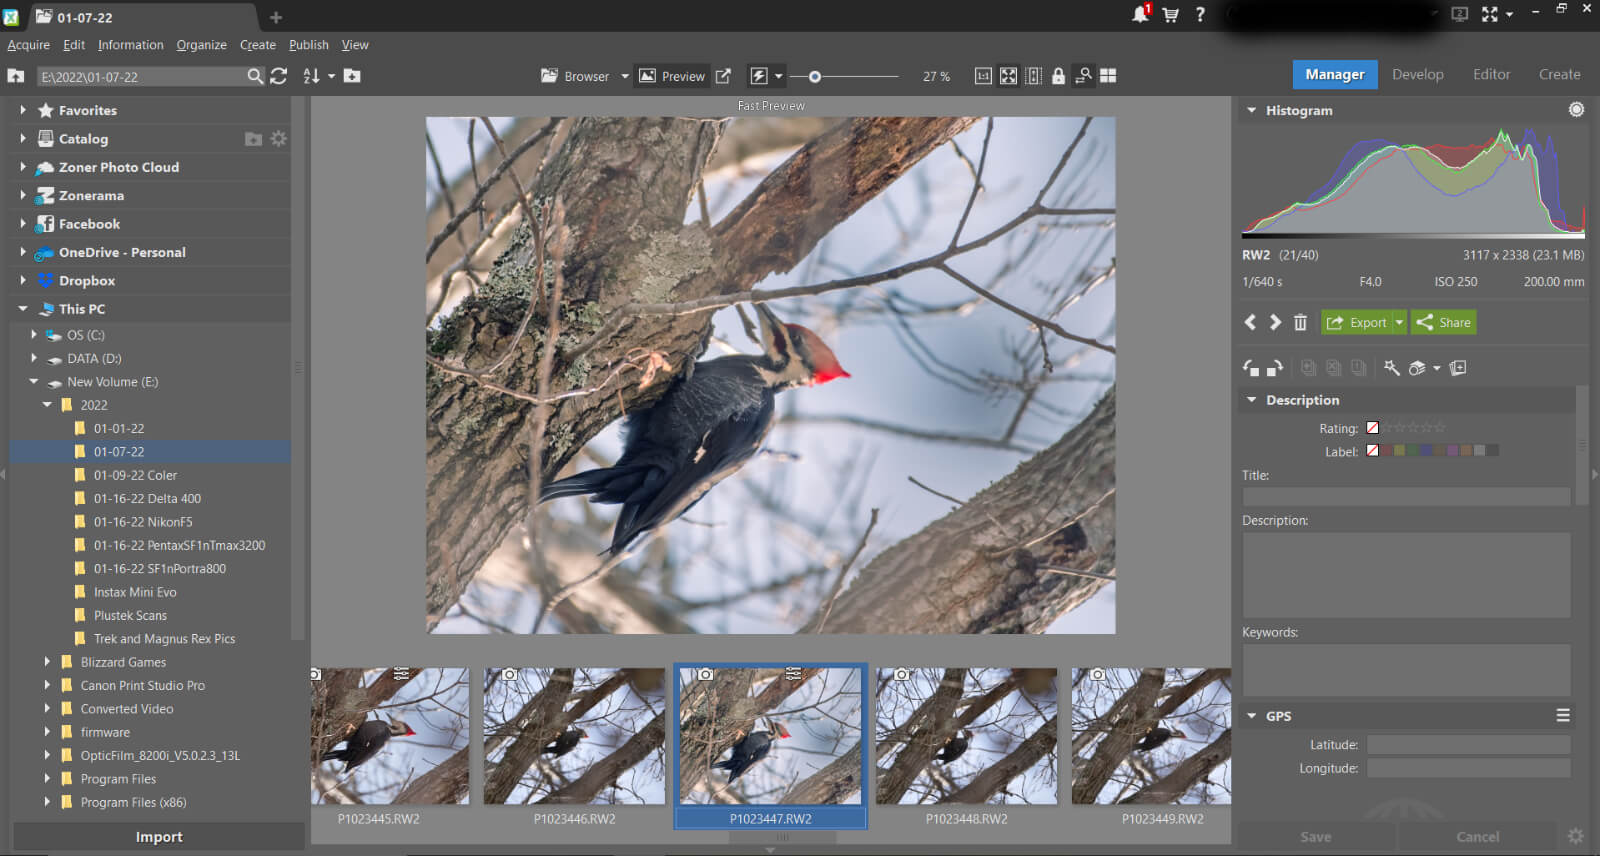Image resolution: width=1600 pixels, height=856 pixels.
Task: Click the zoom slider handle
Action: tap(815, 76)
